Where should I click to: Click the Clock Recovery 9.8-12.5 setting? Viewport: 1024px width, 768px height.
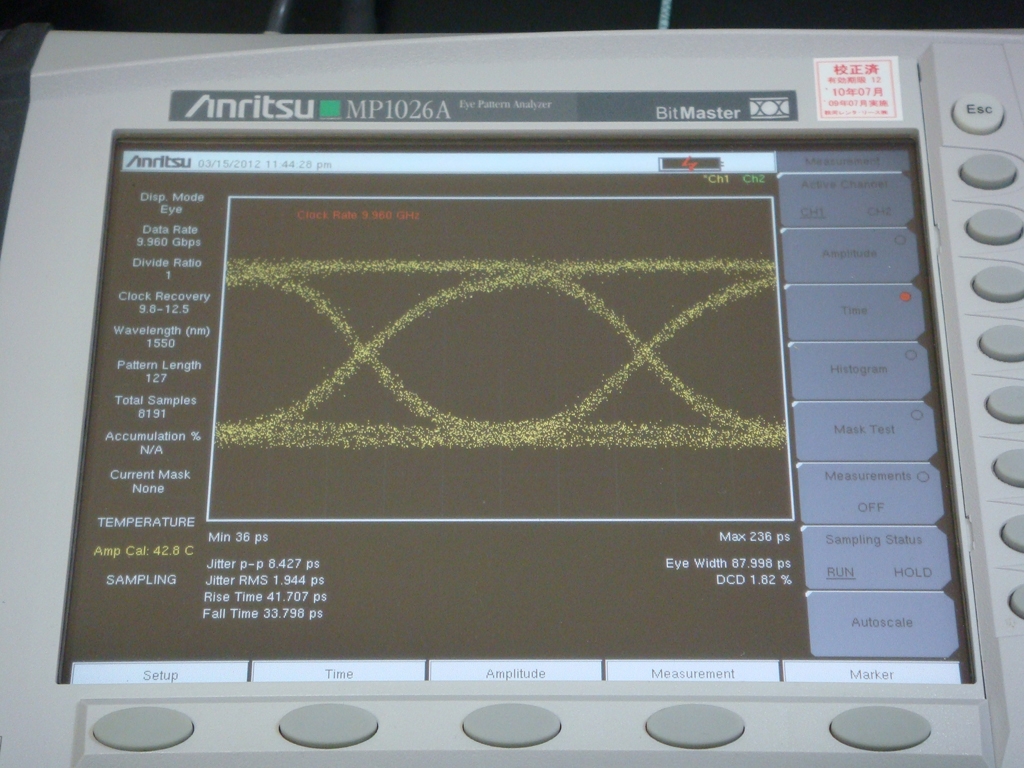pos(164,302)
